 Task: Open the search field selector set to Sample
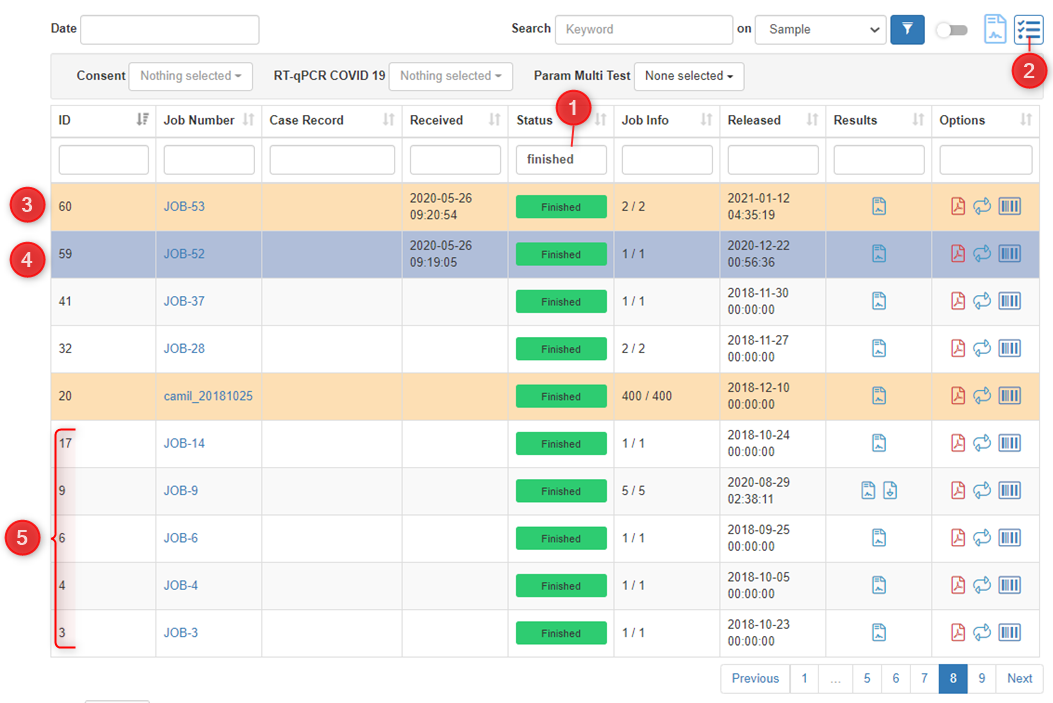click(821, 30)
